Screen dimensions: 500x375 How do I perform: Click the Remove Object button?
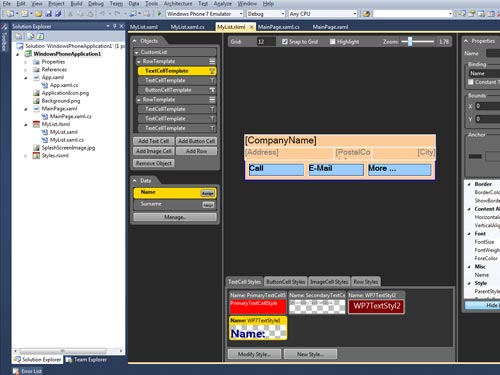[154, 163]
